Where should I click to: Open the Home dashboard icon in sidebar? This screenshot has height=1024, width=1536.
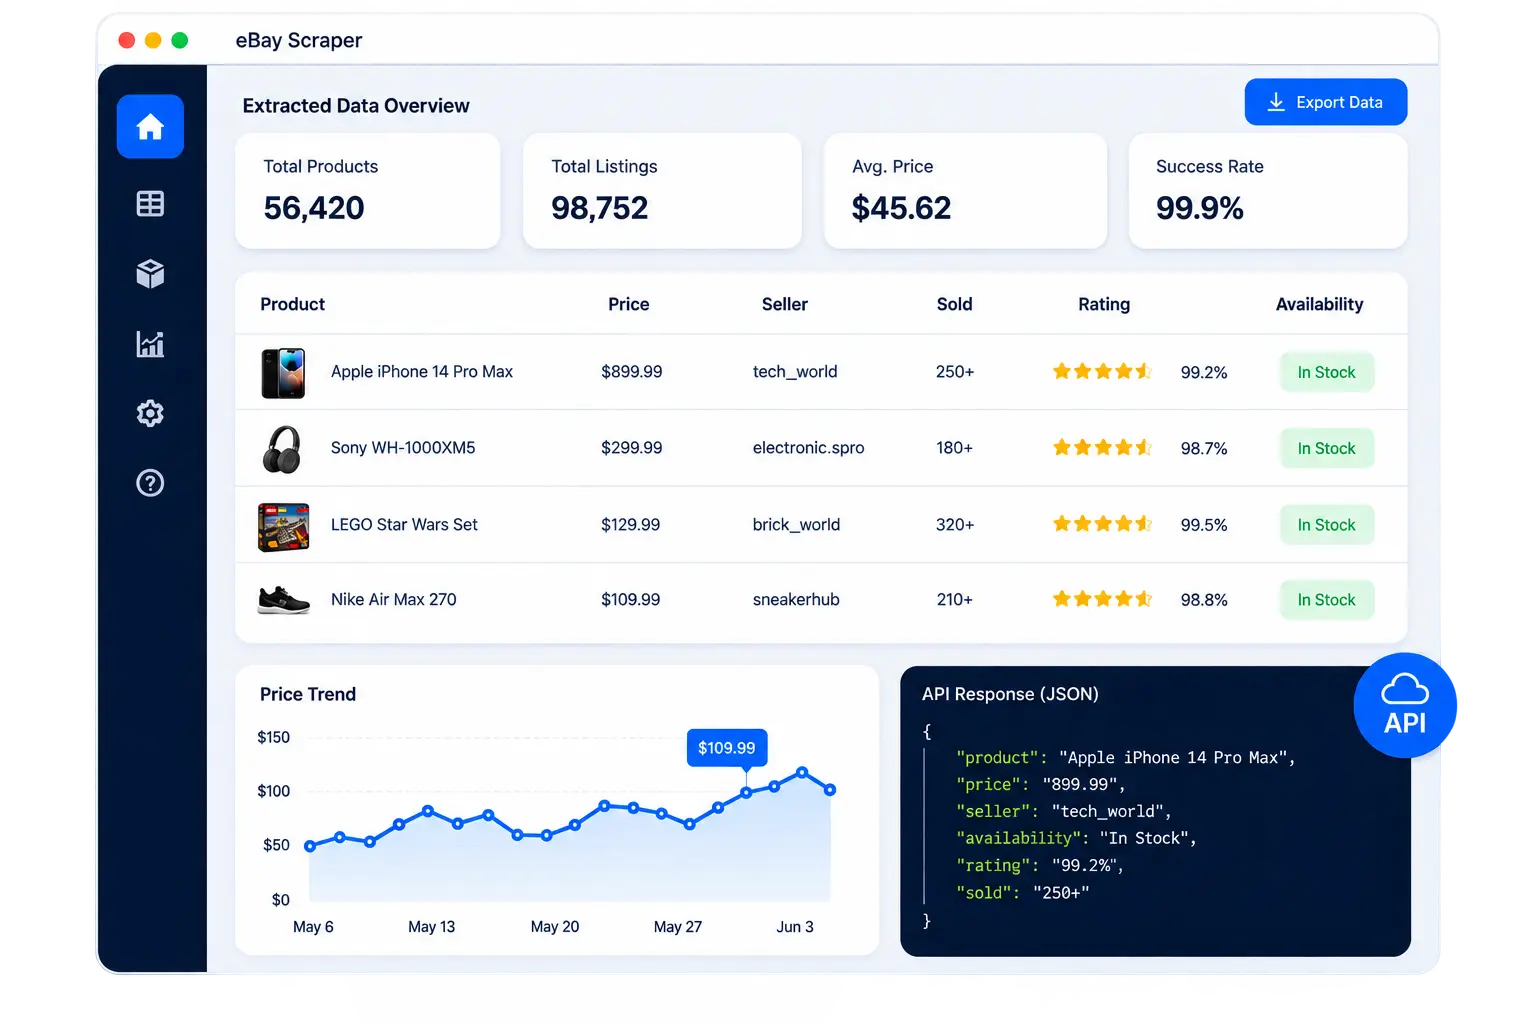click(x=150, y=127)
